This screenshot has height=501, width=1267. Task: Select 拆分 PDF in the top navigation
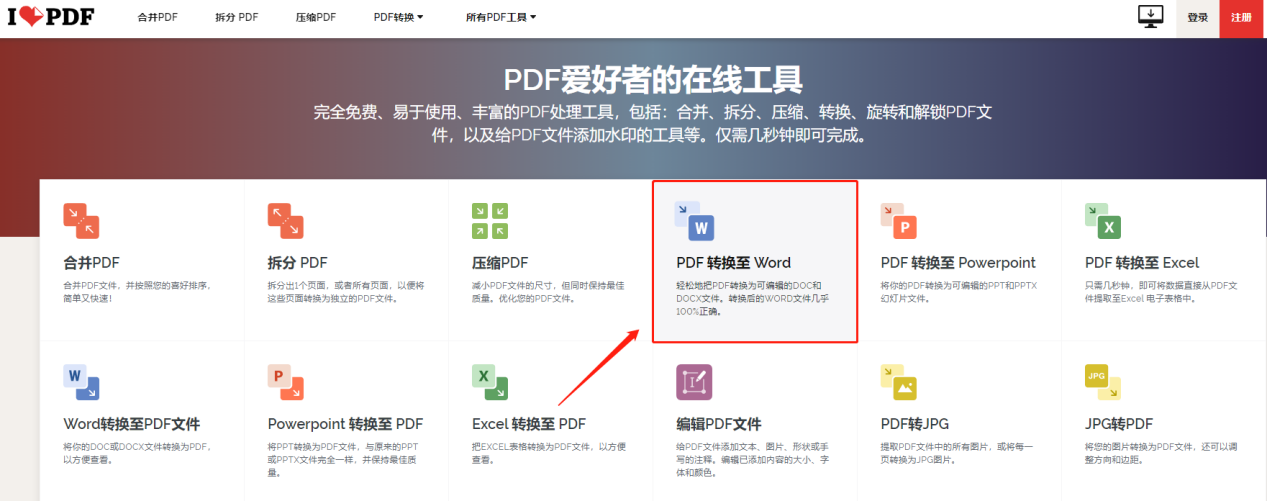tap(237, 17)
